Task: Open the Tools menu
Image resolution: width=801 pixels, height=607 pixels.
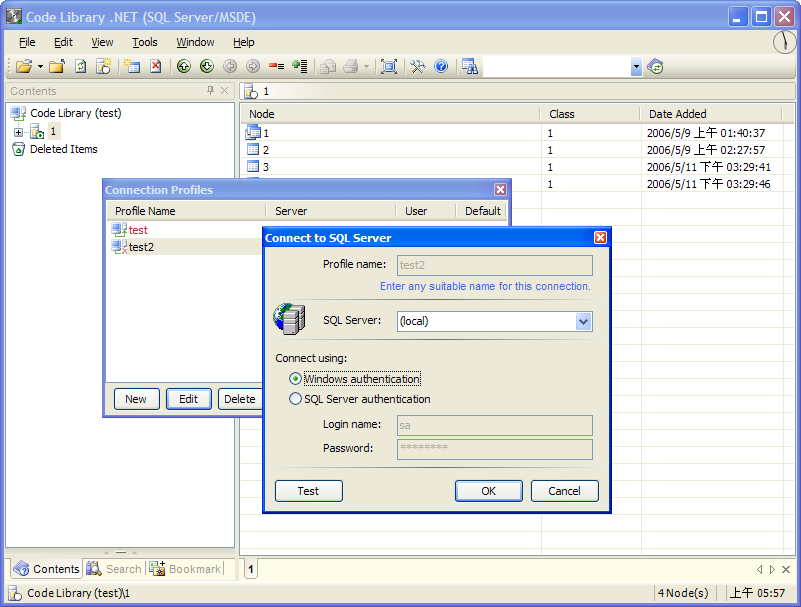Action: coord(145,42)
